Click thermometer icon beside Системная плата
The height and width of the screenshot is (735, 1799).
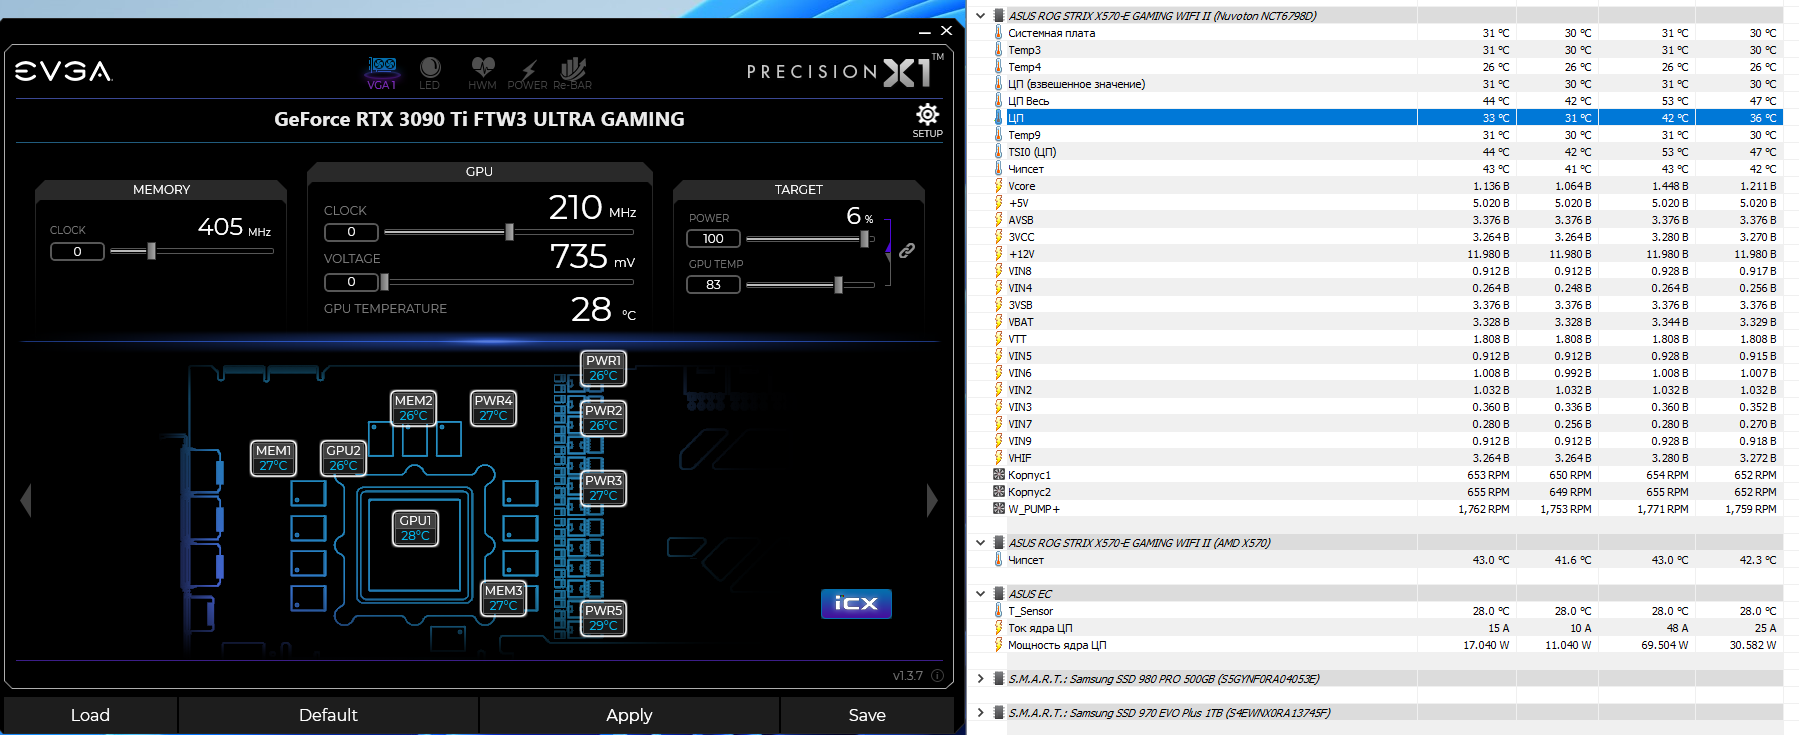click(998, 33)
